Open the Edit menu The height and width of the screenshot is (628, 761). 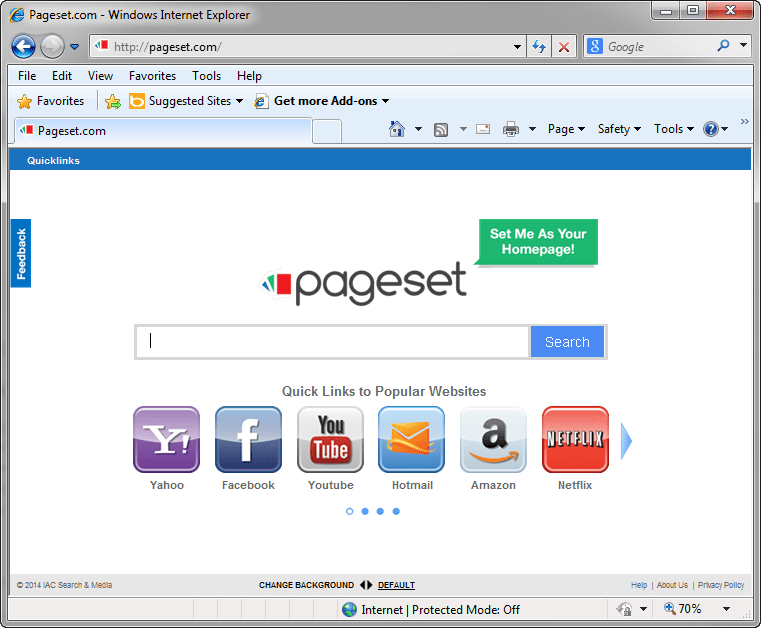pos(62,76)
